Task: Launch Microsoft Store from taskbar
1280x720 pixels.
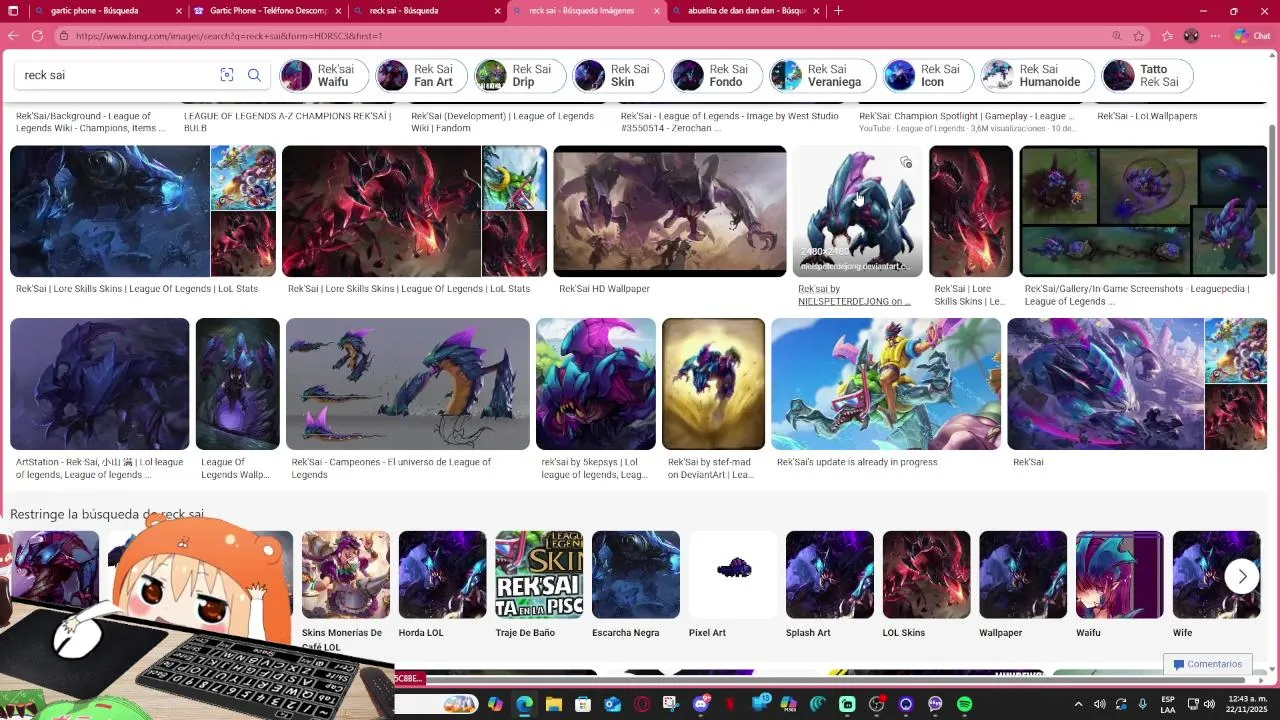Action: pyautogui.click(x=583, y=704)
